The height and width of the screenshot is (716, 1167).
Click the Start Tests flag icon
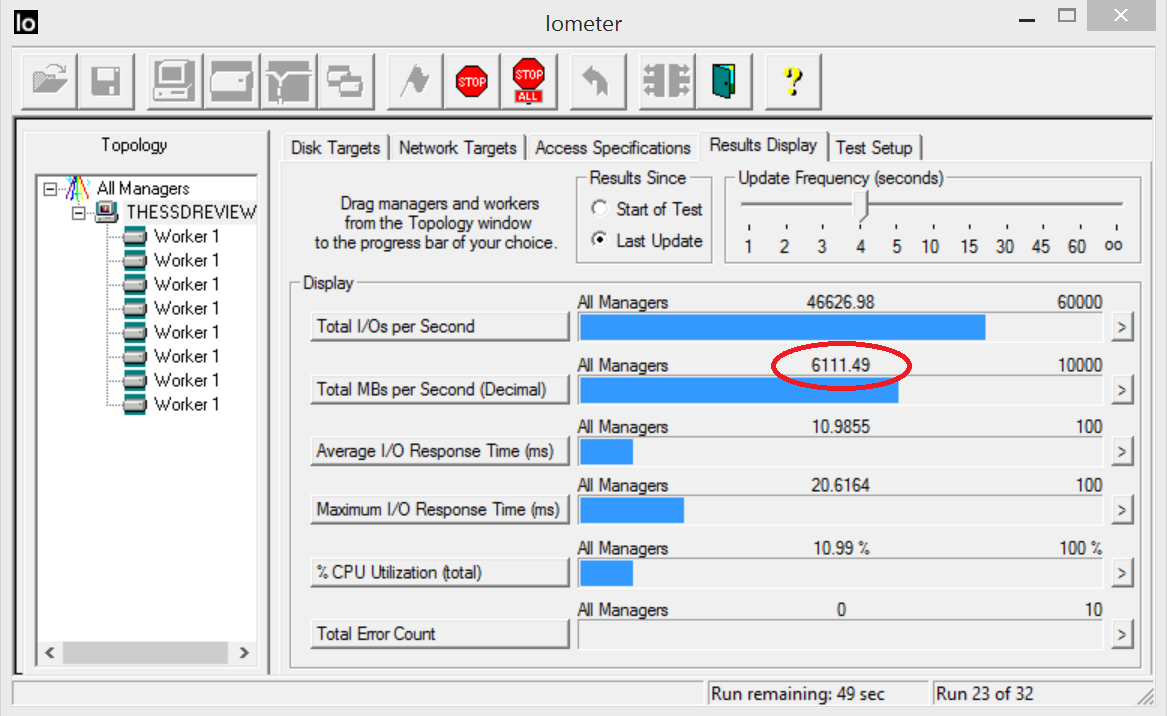pyautogui.click(x=414, y=81)
